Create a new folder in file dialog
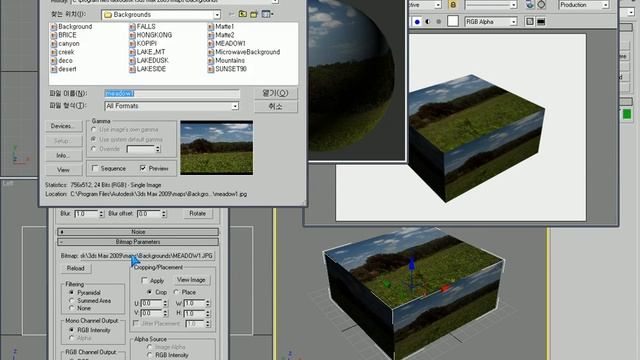 coord(254,14)
